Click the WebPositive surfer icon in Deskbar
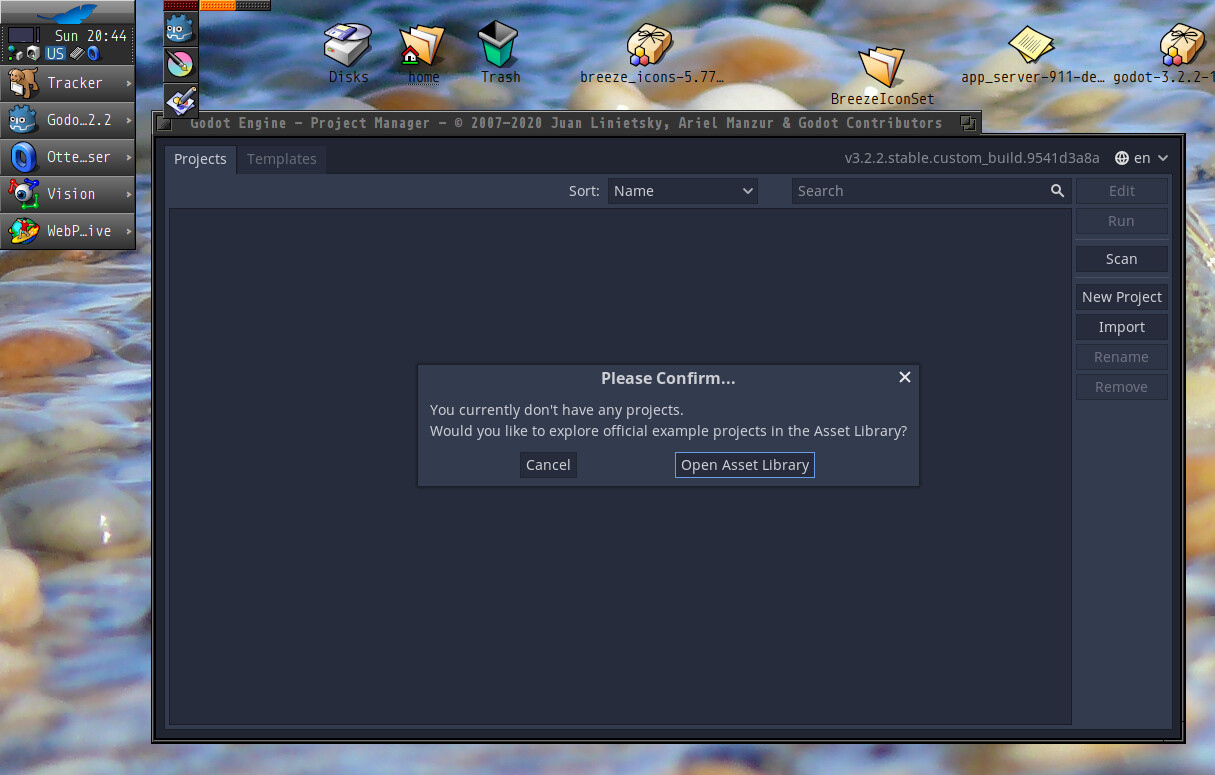This screenshot has width=1215, height=775. tap(23, 231)
